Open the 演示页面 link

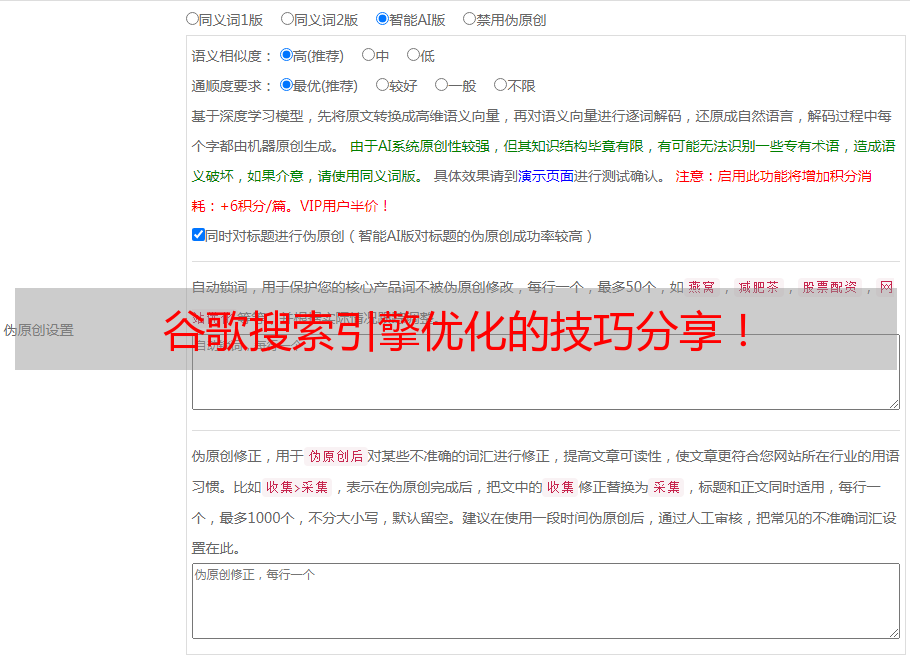pyautogui.click(x=546, y=176)
